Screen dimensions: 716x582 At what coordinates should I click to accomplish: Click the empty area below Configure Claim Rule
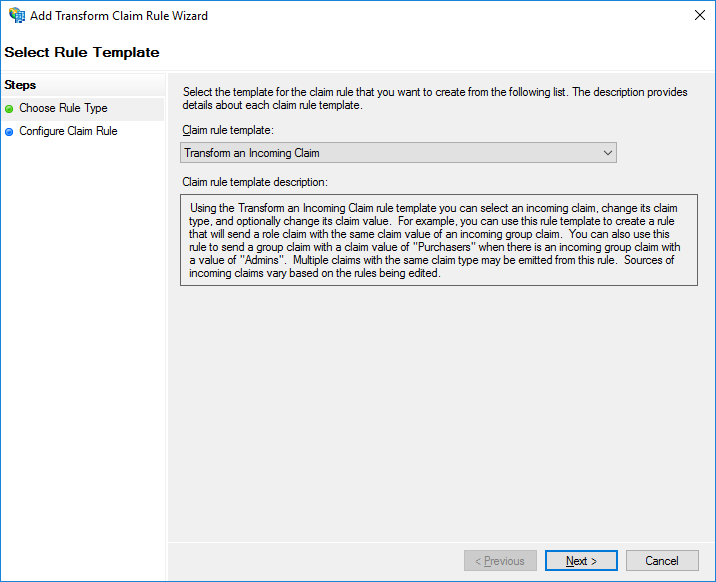(82, 350)
